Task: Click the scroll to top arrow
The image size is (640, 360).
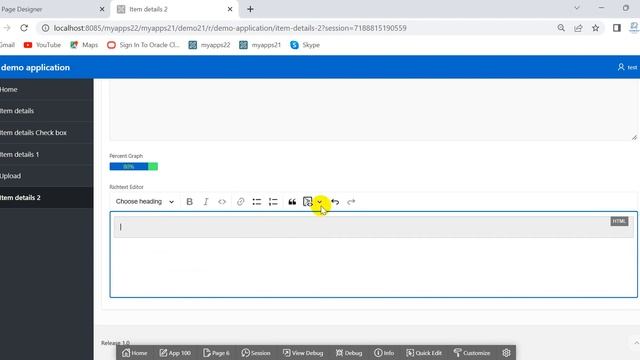Action: pos(636,342)
